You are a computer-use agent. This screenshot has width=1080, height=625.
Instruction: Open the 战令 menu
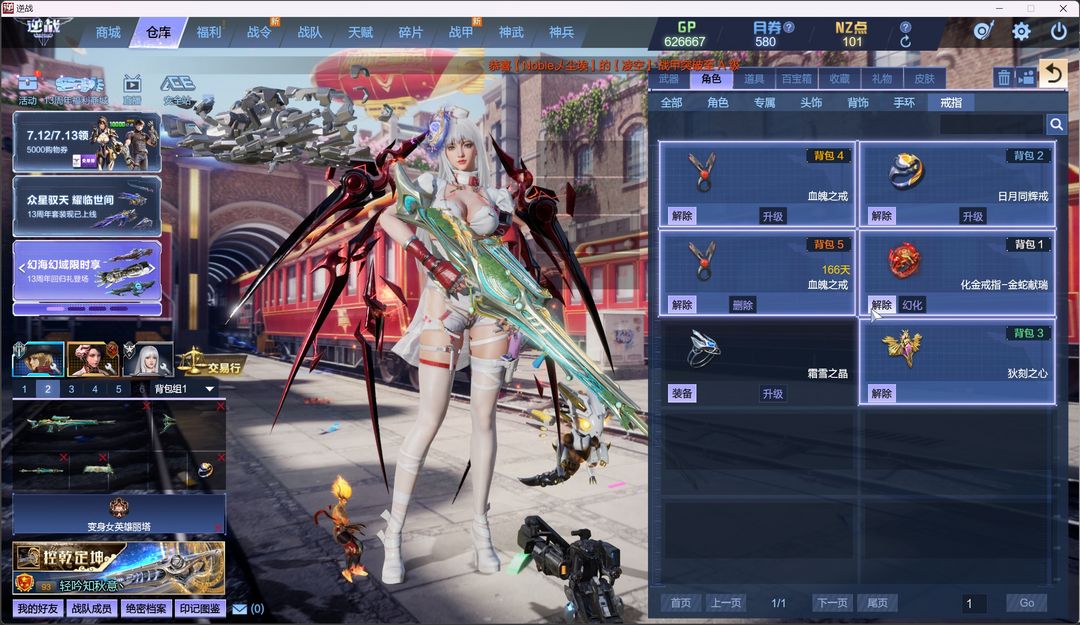[x=259, y=32]
